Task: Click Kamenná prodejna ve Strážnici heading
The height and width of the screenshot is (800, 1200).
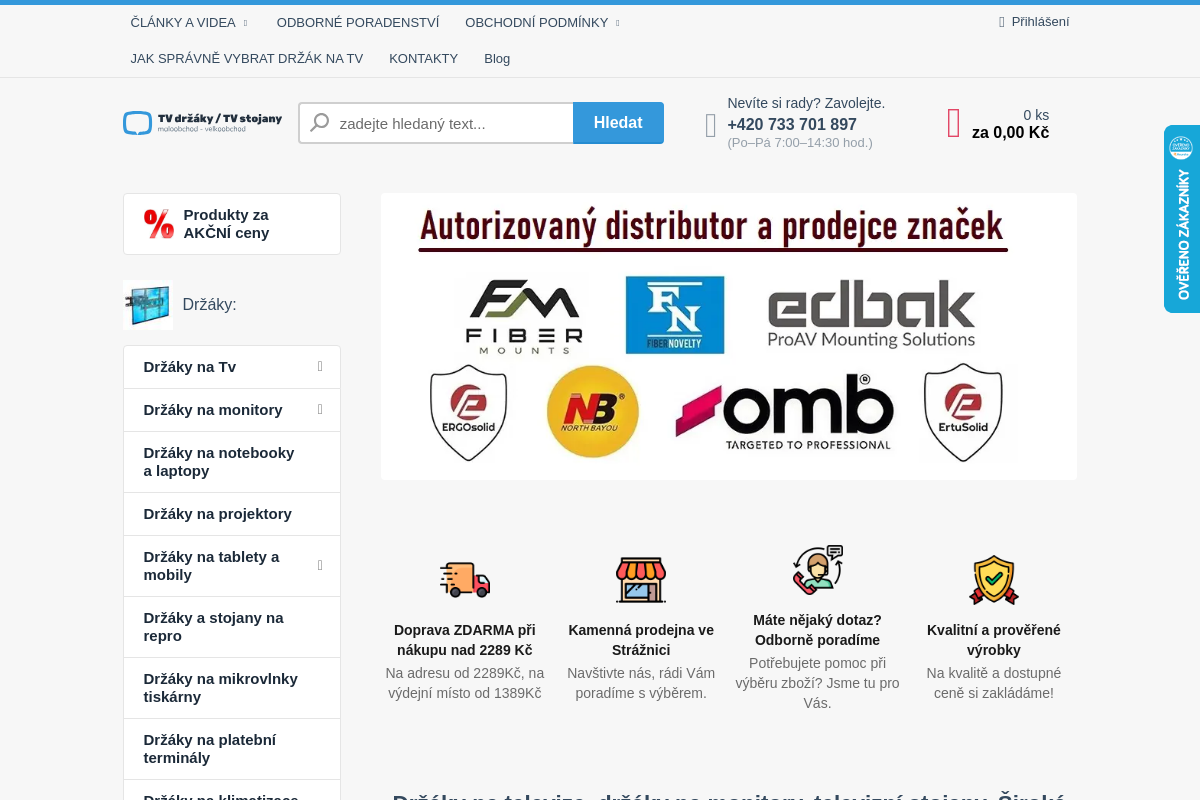Action: [x=641, y=640]
